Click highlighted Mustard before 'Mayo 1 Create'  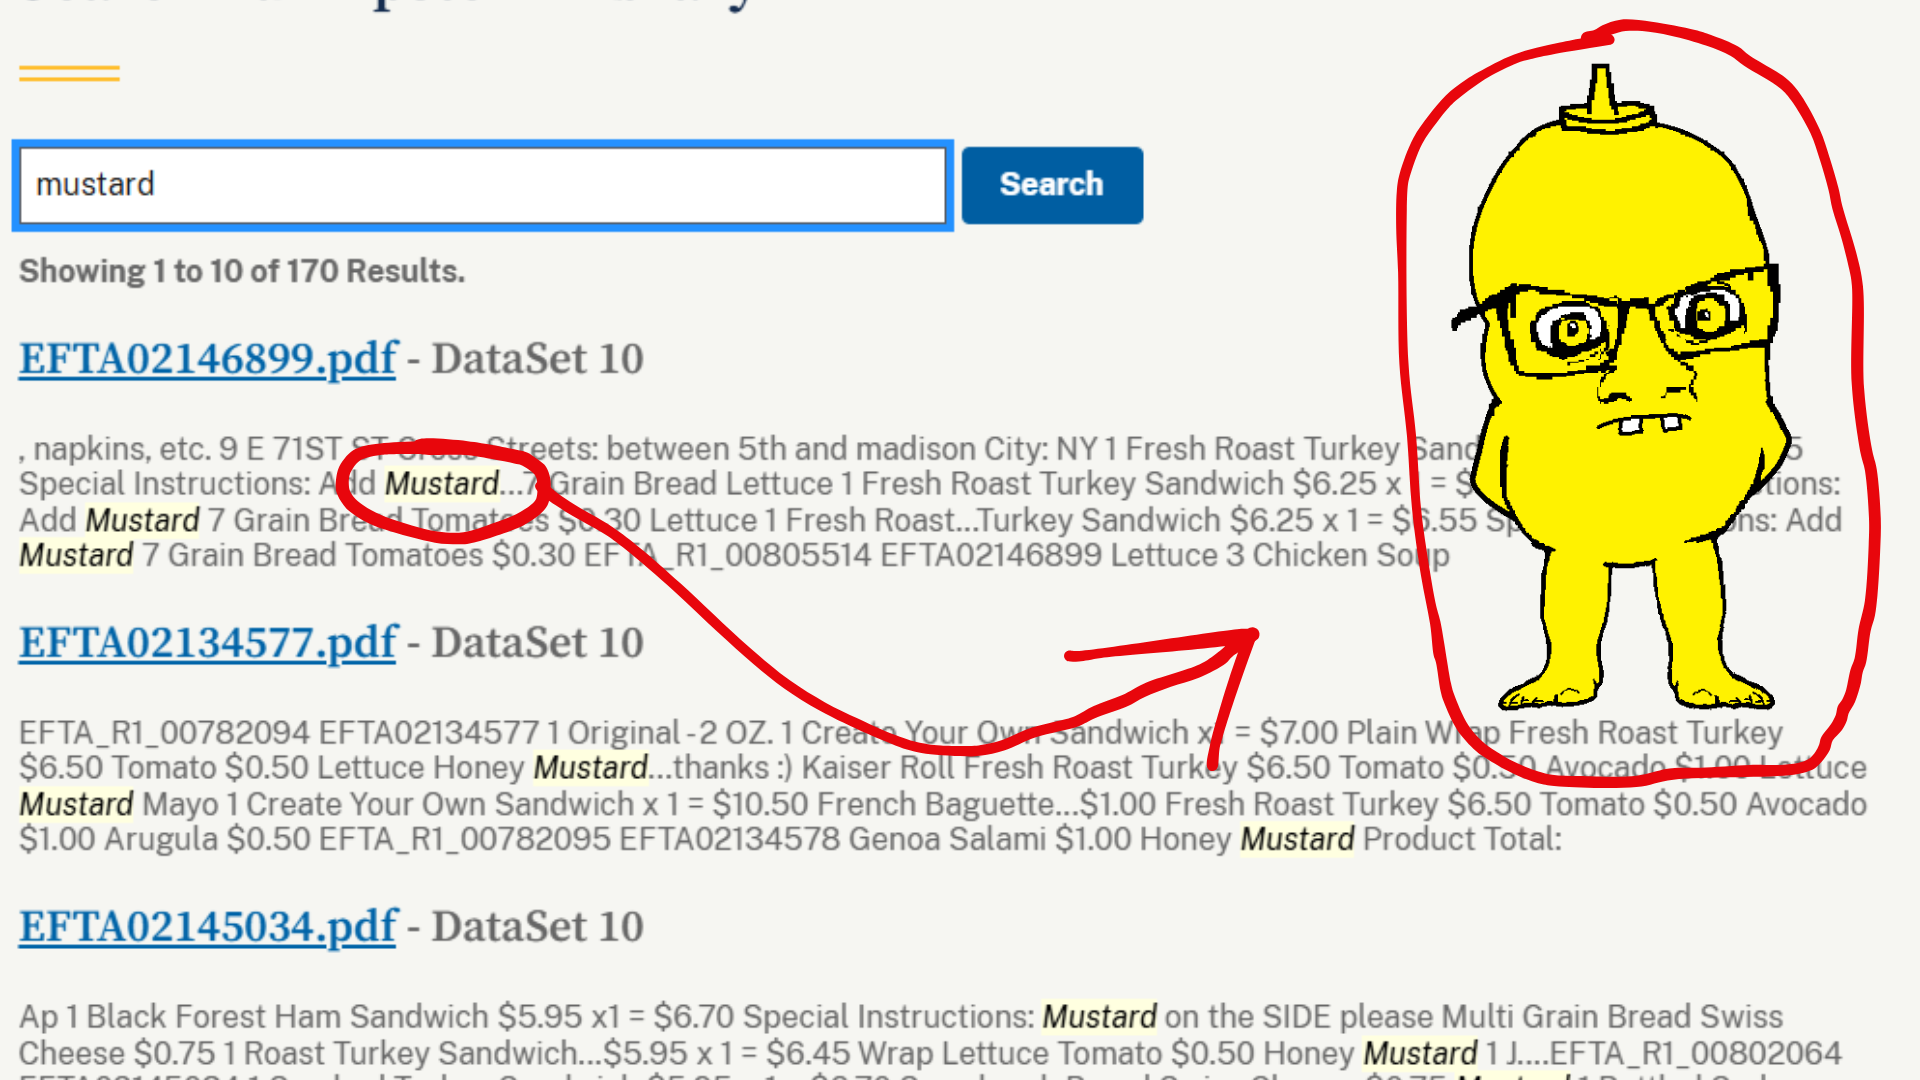pos(76,804)
